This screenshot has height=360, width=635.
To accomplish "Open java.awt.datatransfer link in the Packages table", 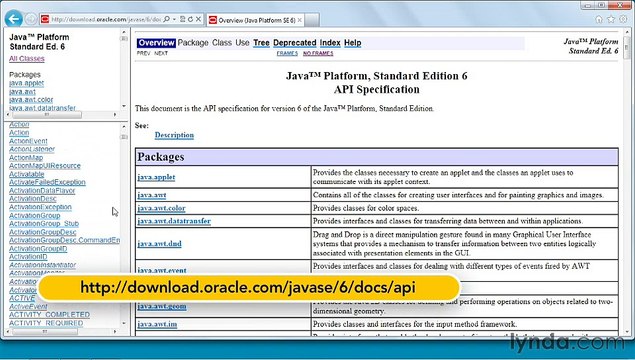I will click(174, 221).
